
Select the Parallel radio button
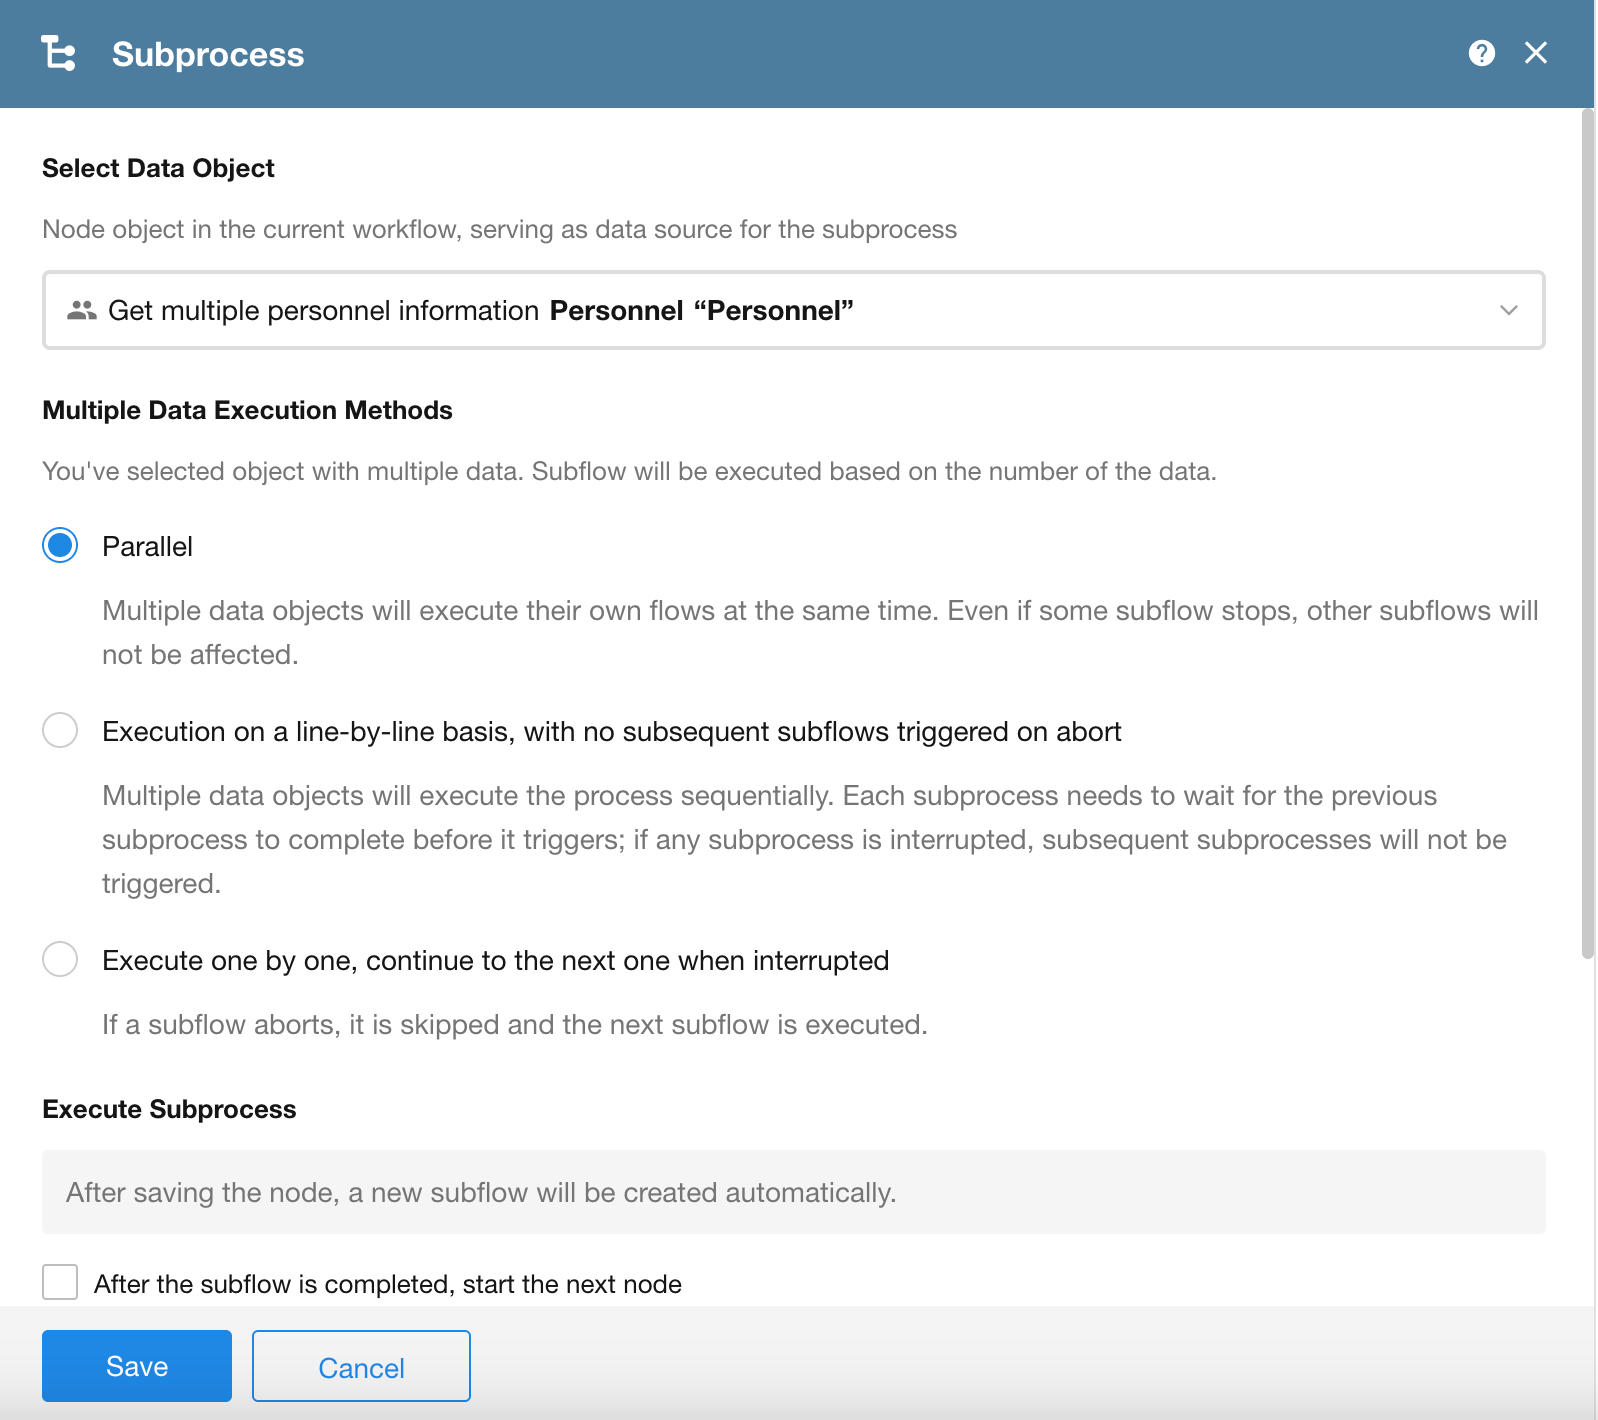coord(60,546)
